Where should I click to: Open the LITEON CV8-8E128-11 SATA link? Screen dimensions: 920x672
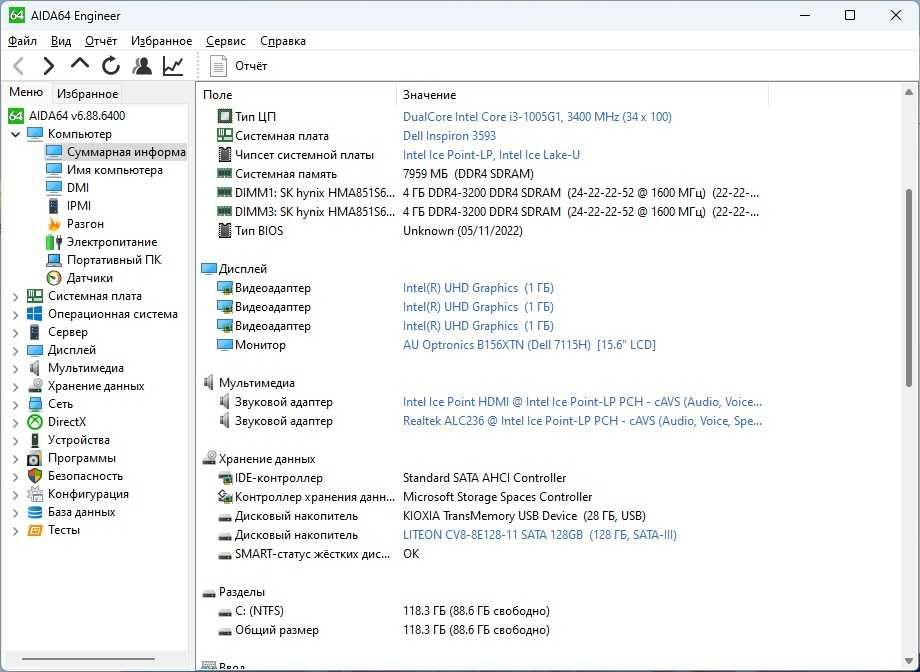pos(540,535)
